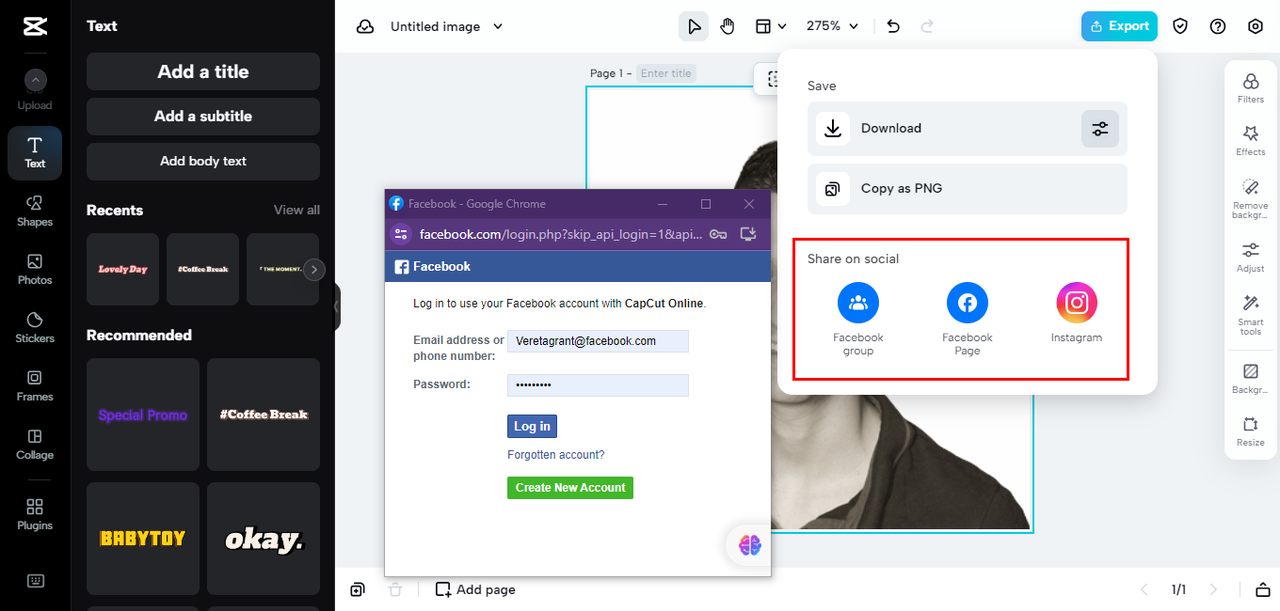Click Add a subtitle

point(203,116)
